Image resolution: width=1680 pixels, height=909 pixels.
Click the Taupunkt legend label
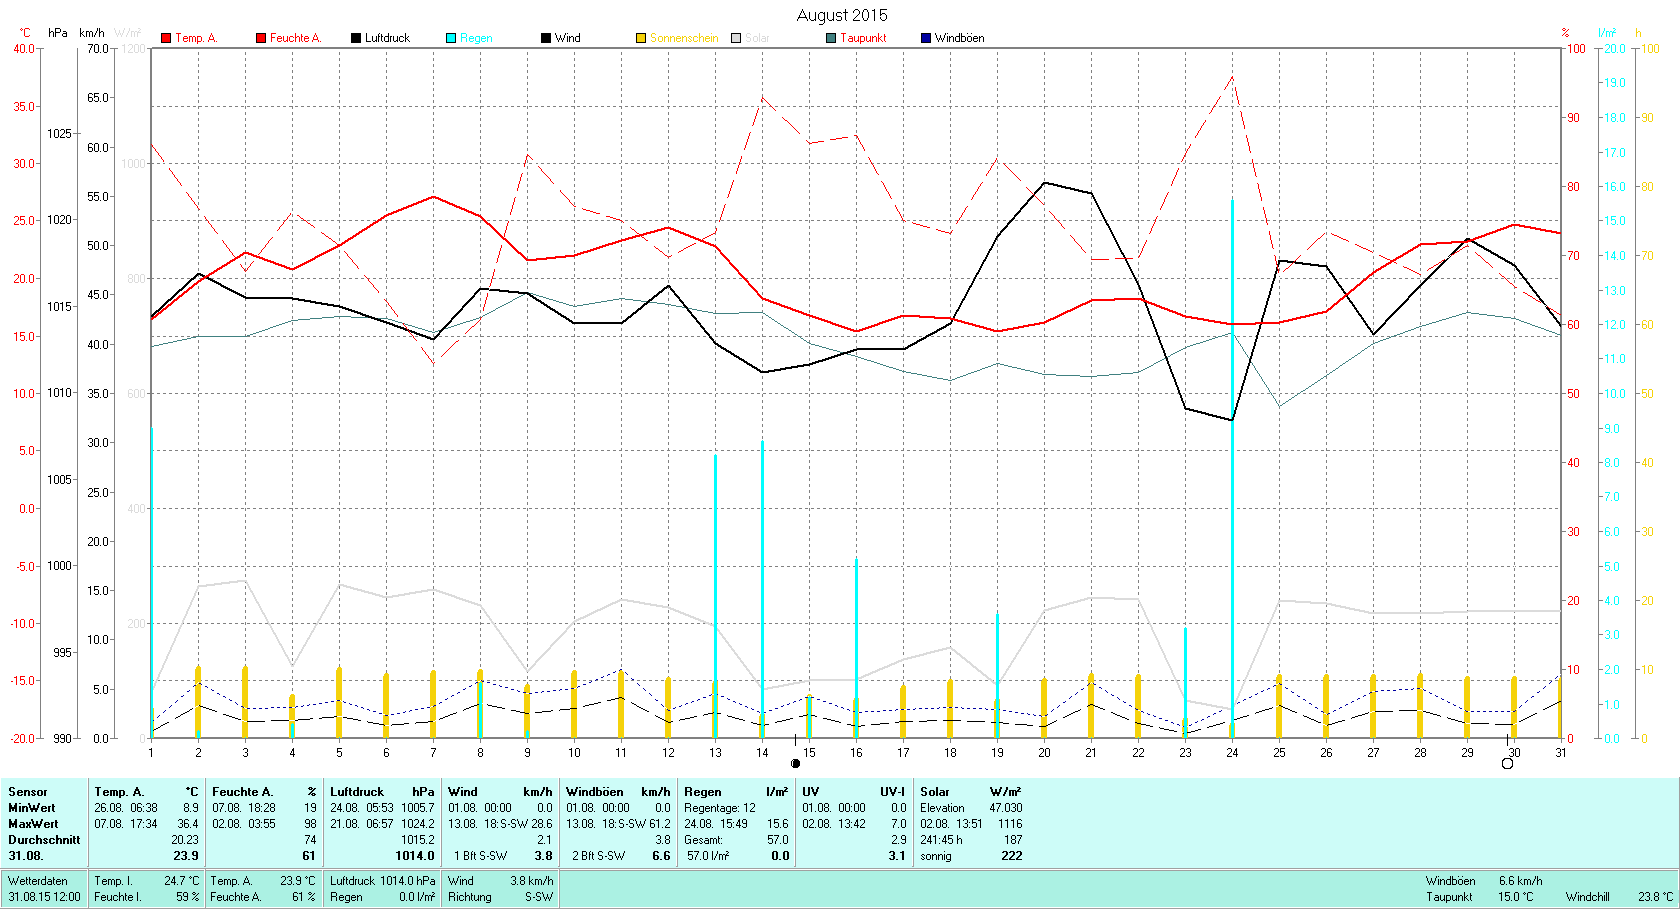863,38
